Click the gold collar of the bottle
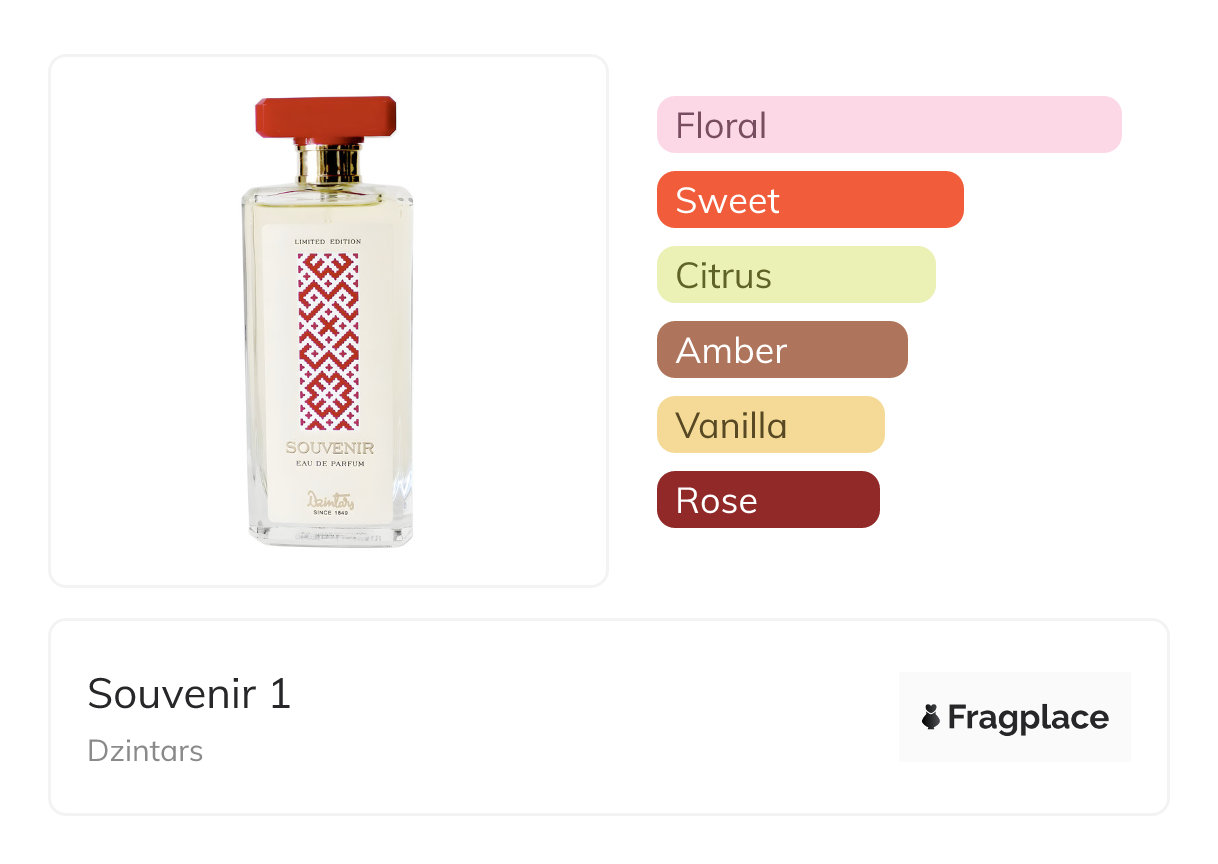 click(328, 163)
